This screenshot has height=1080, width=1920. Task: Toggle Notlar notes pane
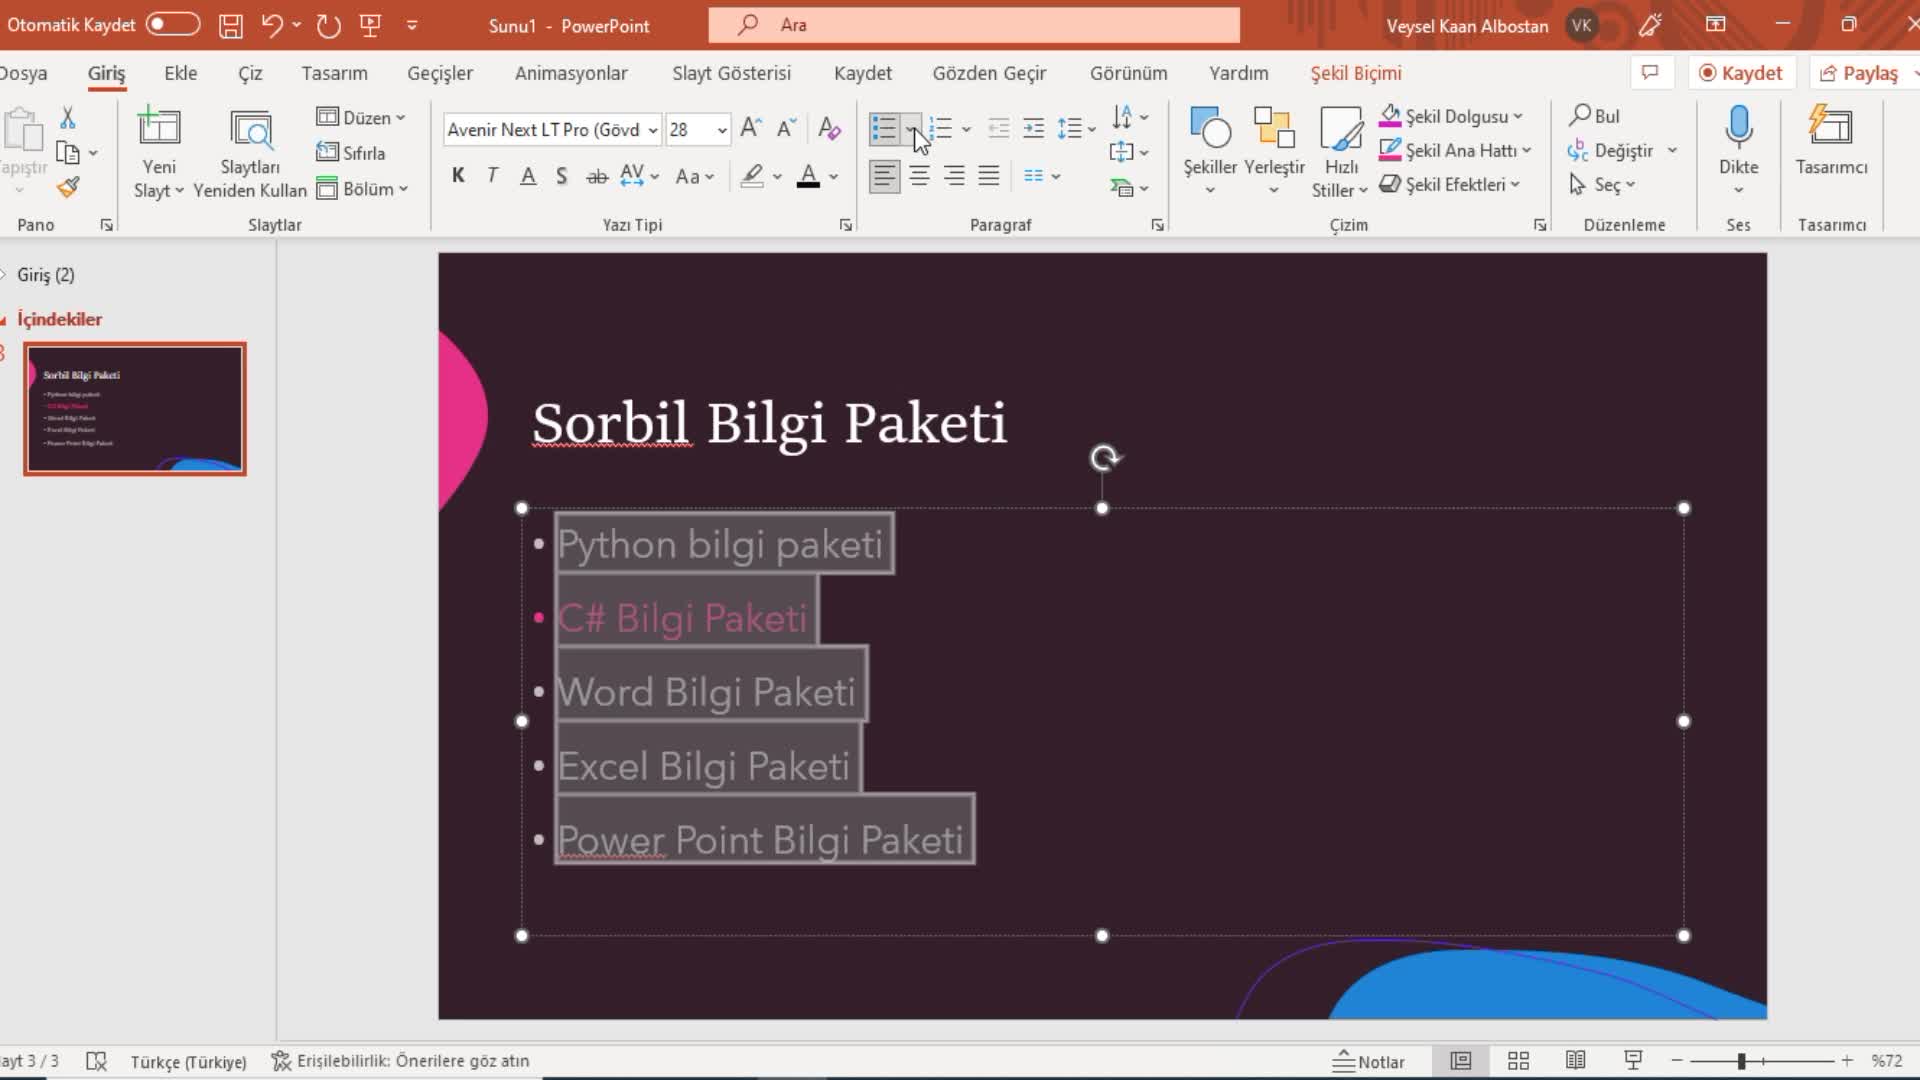coord(1369,1062)
